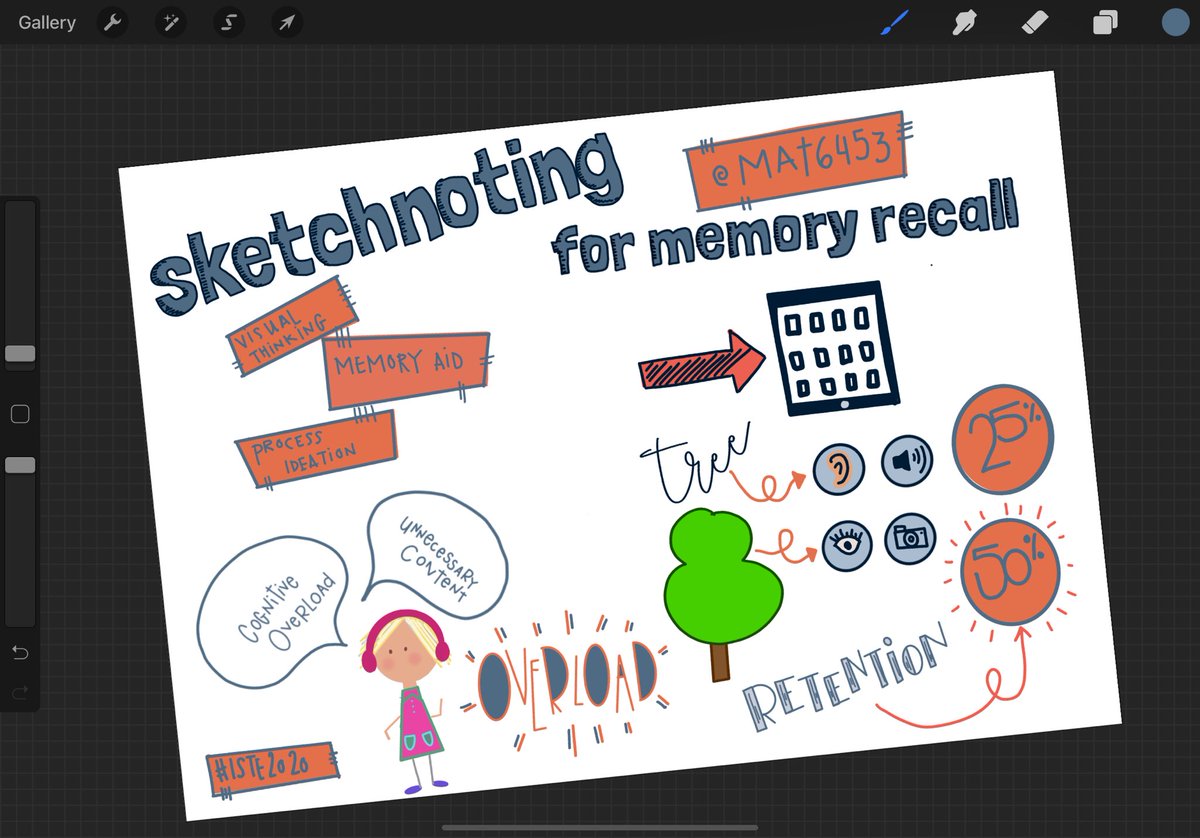This screenshot has width=1200, height=838.
Task: Tap the 'PROCESS IDEATION' orange label
Action: (316, 448)
